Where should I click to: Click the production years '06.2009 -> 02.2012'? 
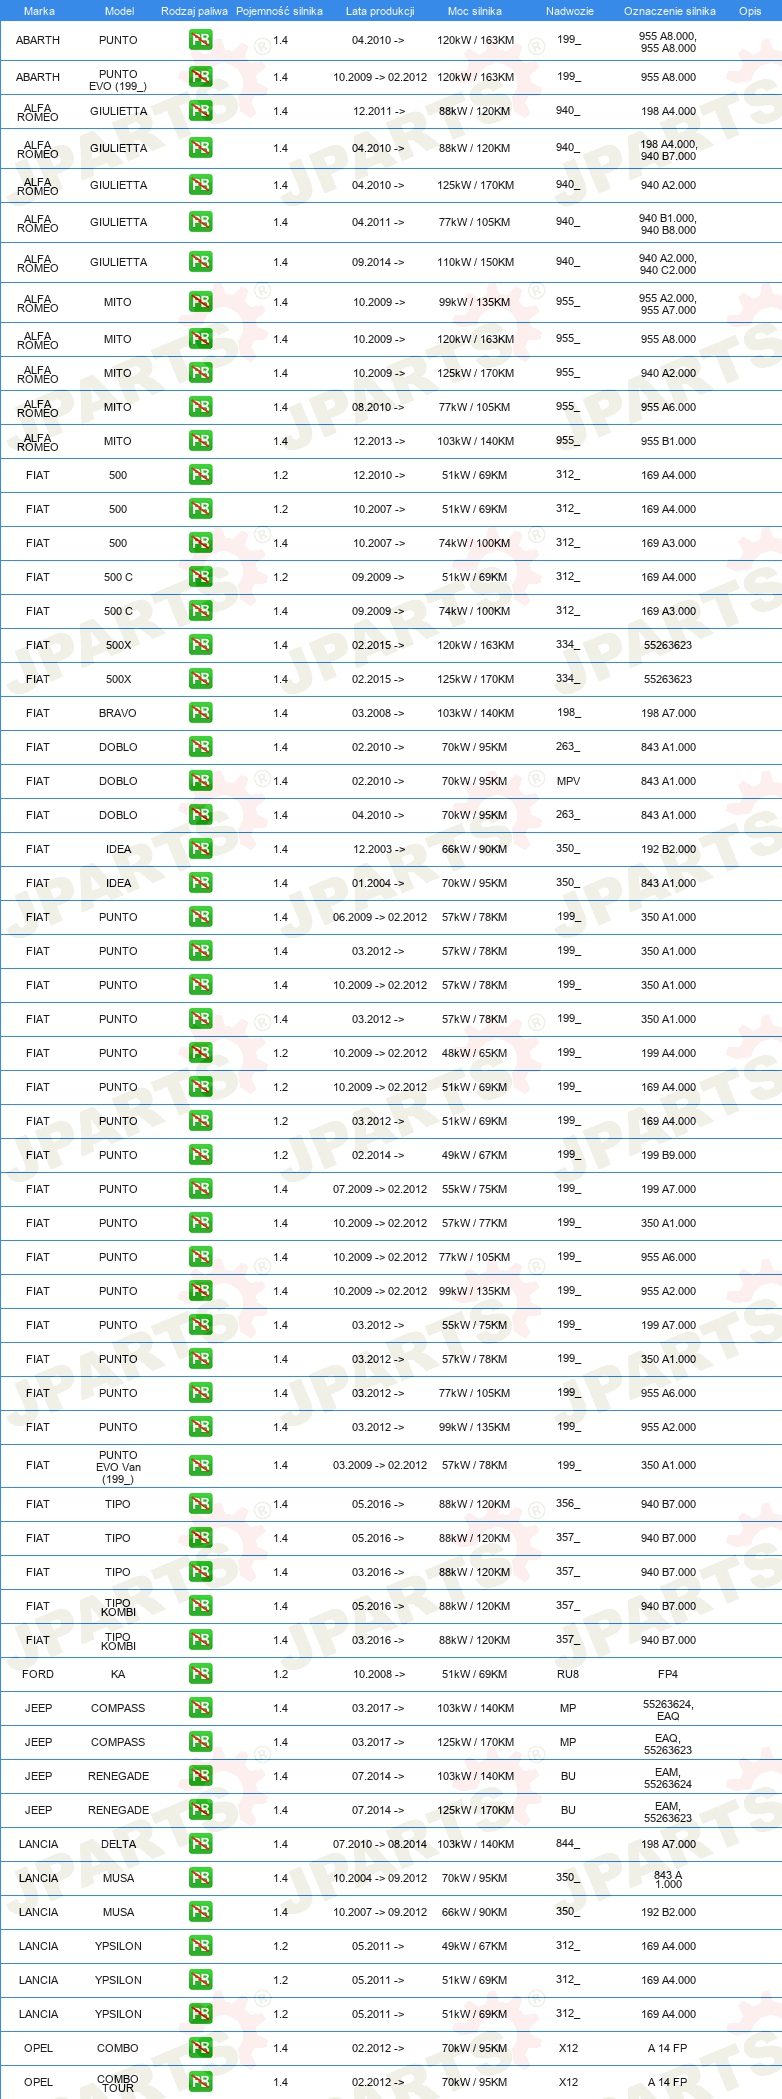coord(380,917)
